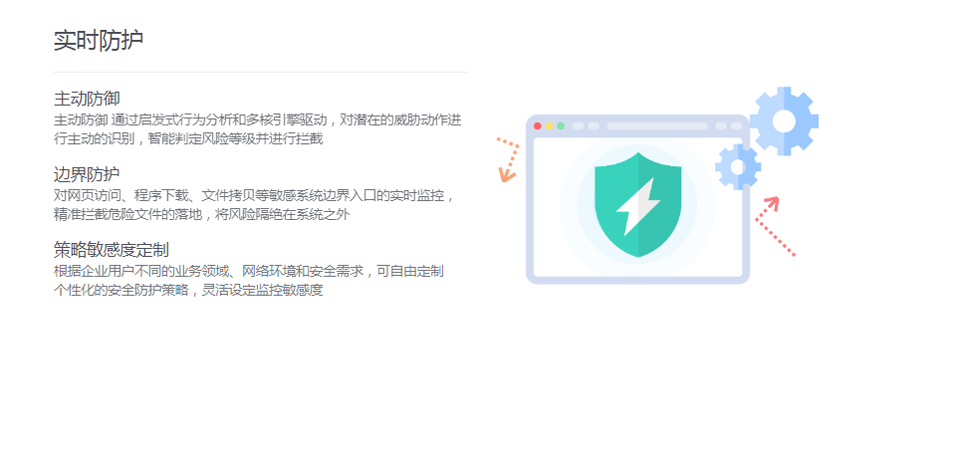Click the large blue gear icon
960x461 pixels.
(784, 121)
